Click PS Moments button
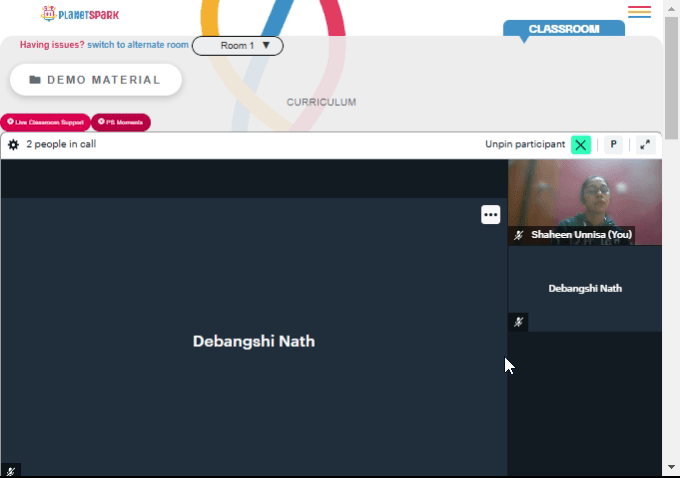Screen dimensions: 680x478 121,122
